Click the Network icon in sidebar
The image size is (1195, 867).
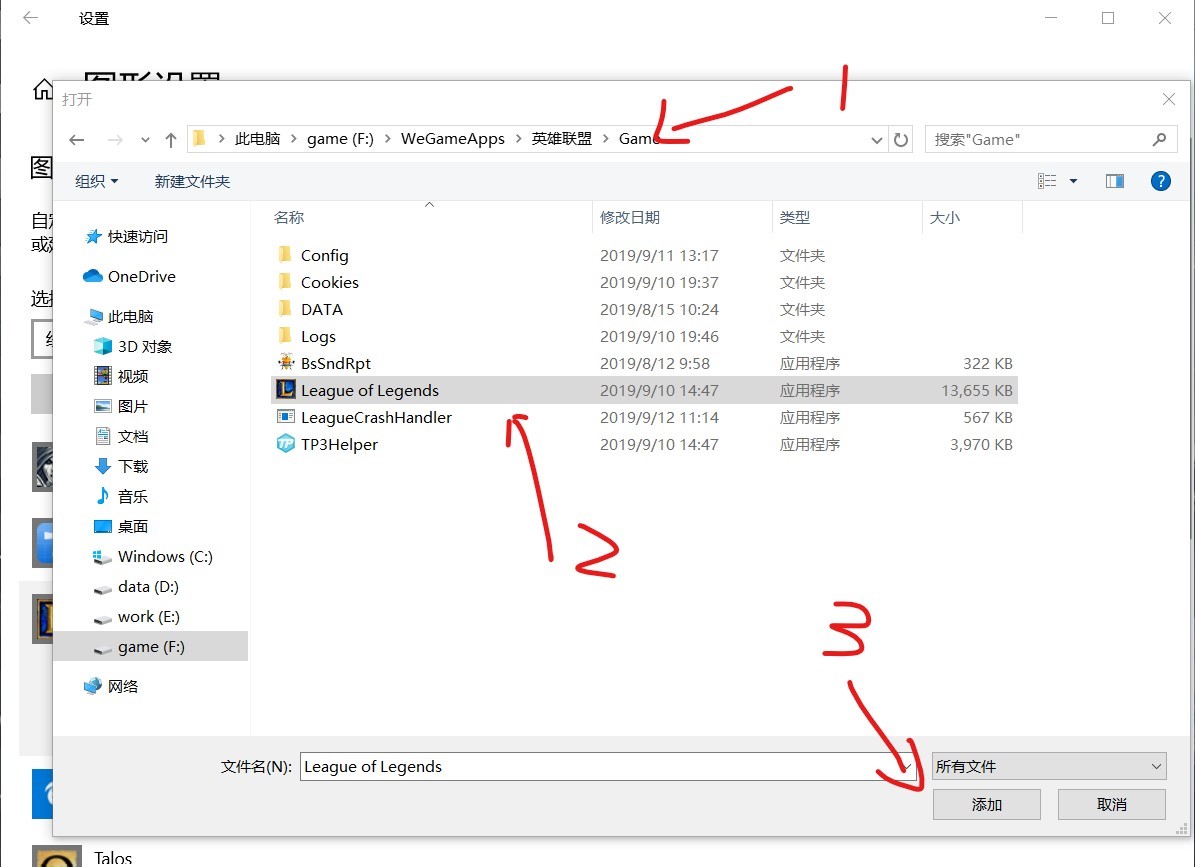(92, 686)
